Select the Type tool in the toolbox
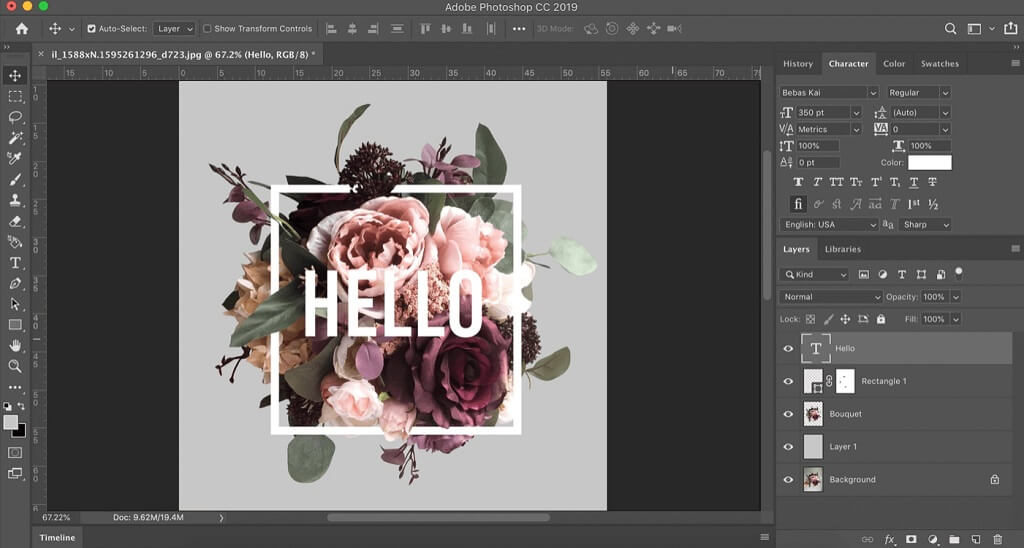Viewport: 1024px width, 548px height. click(15, 263)
